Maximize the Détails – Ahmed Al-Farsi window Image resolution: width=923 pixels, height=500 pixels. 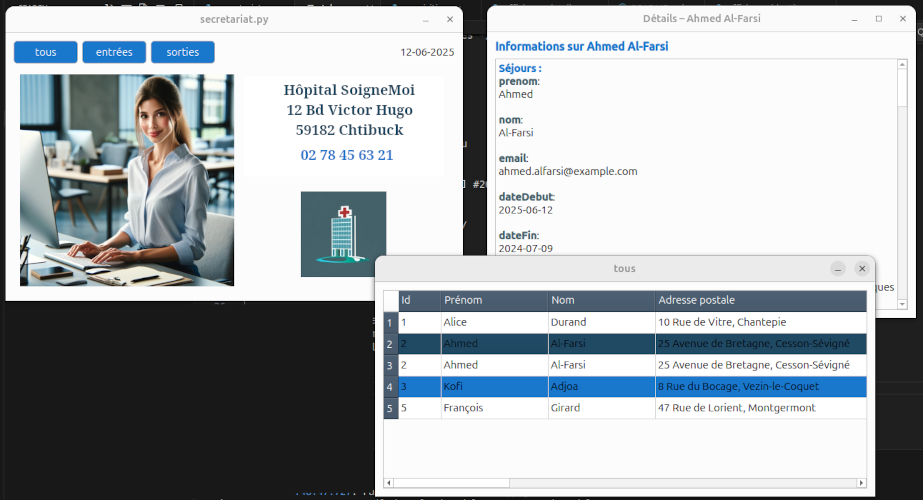(878, 19)
